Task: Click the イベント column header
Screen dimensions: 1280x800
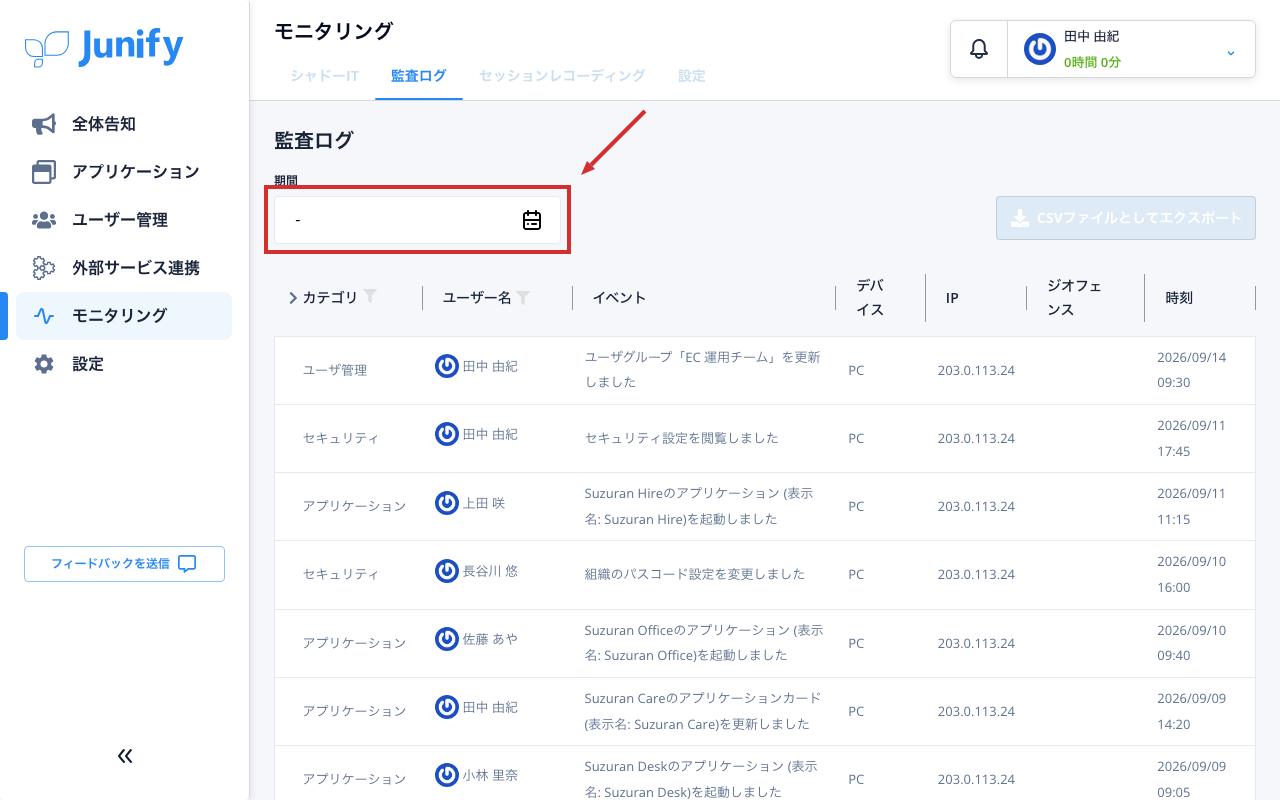Action: tap(619, 298)
